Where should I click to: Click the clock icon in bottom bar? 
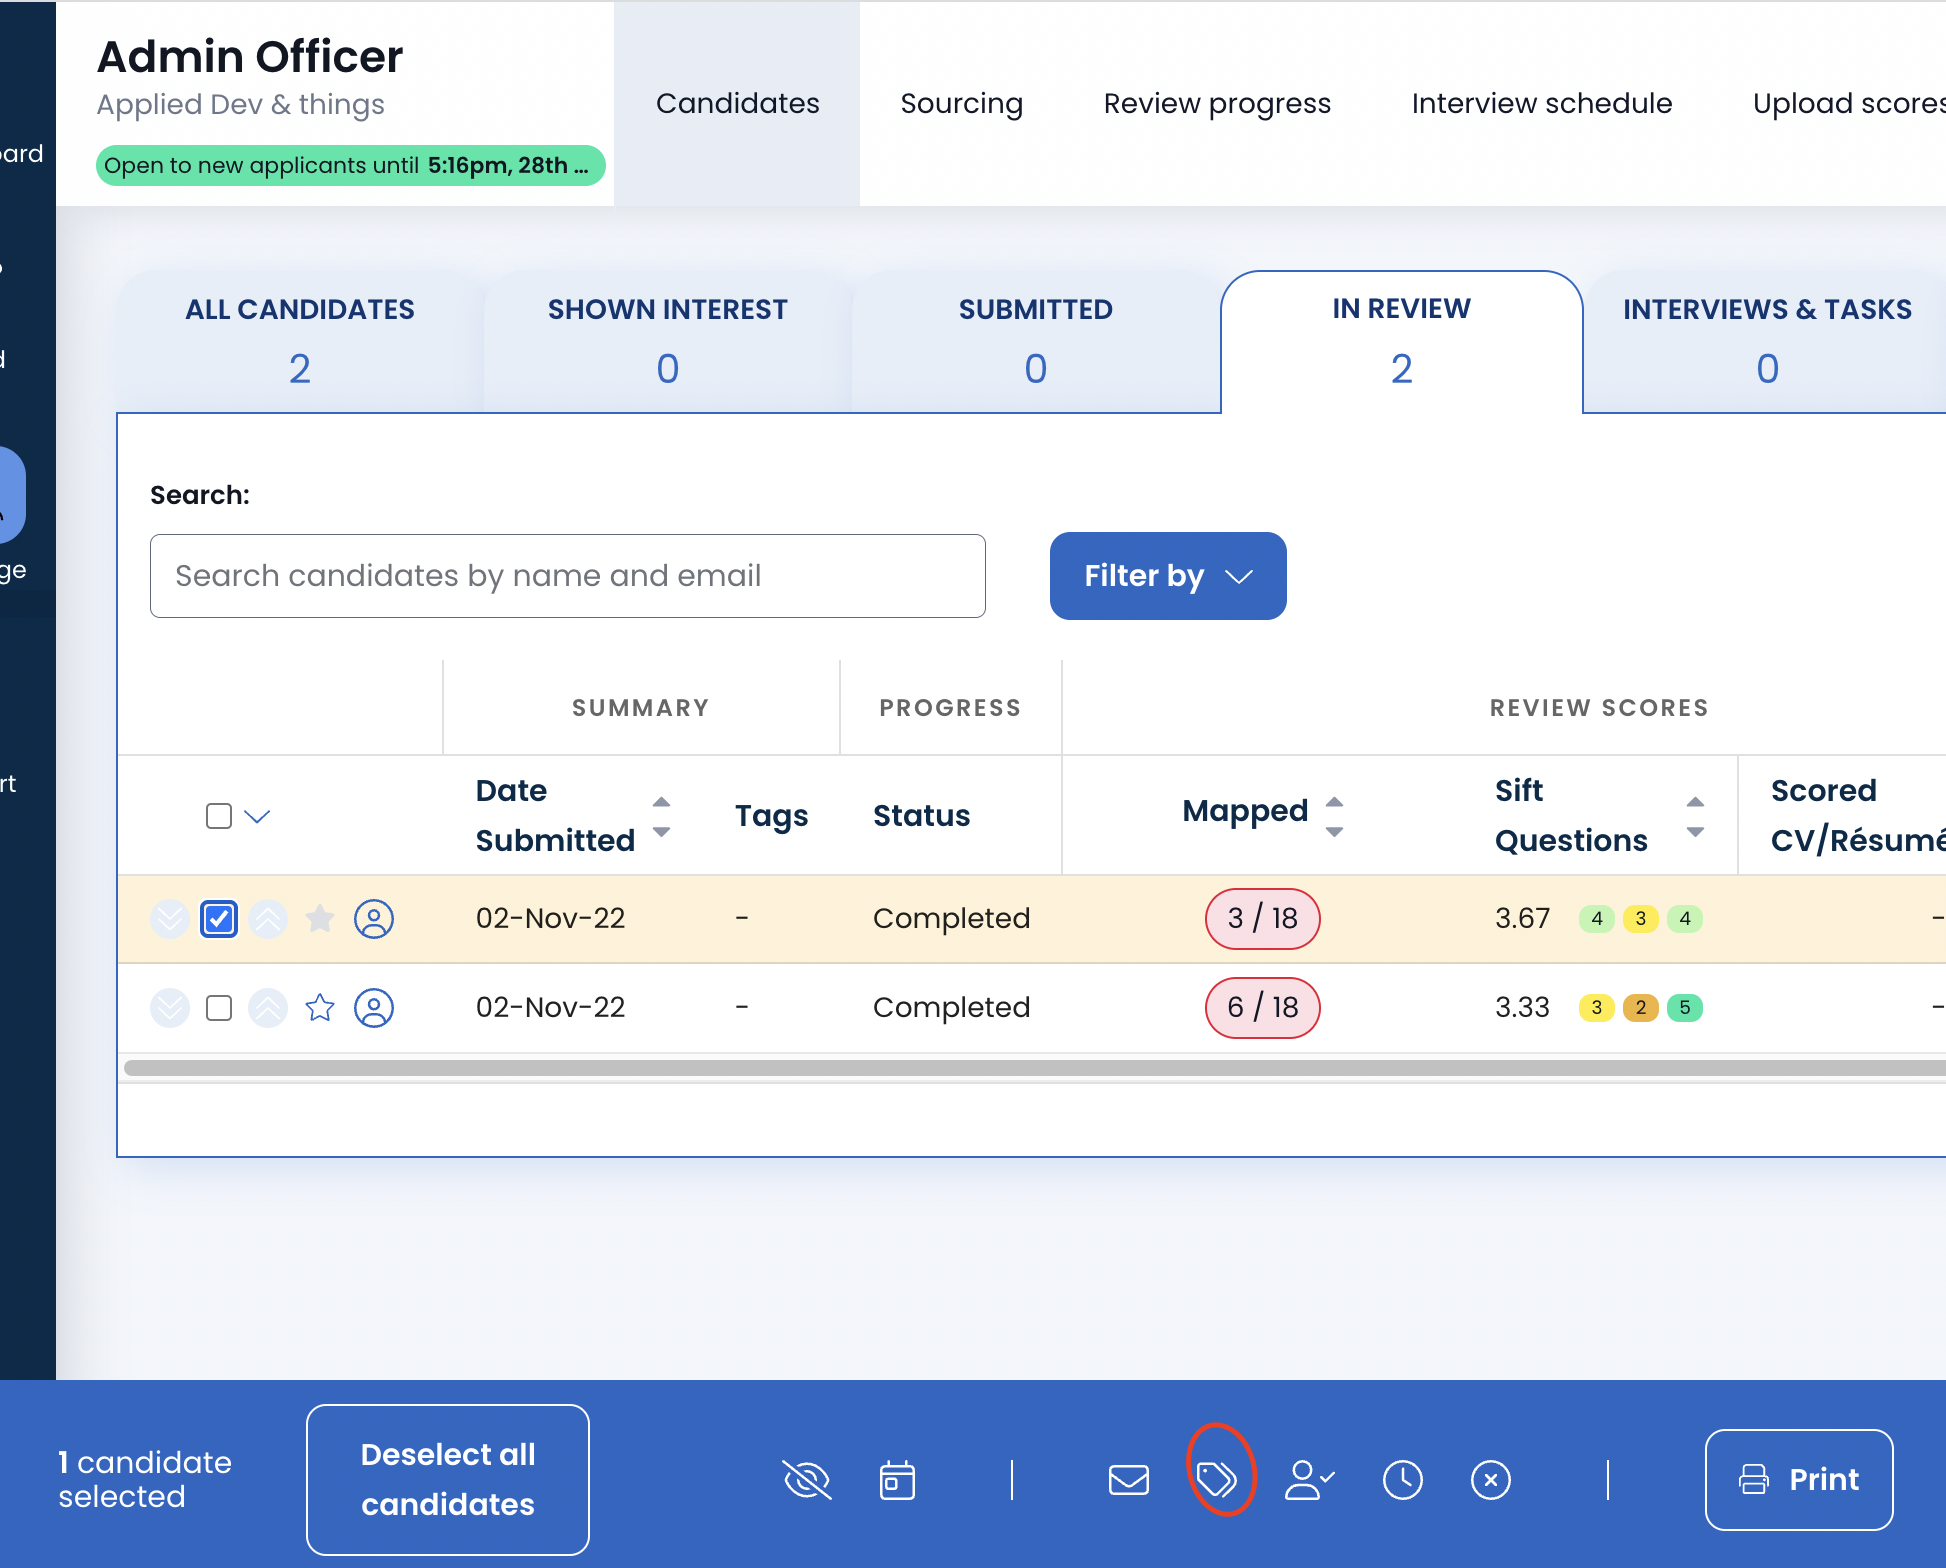click(x=1402, y=1479)
